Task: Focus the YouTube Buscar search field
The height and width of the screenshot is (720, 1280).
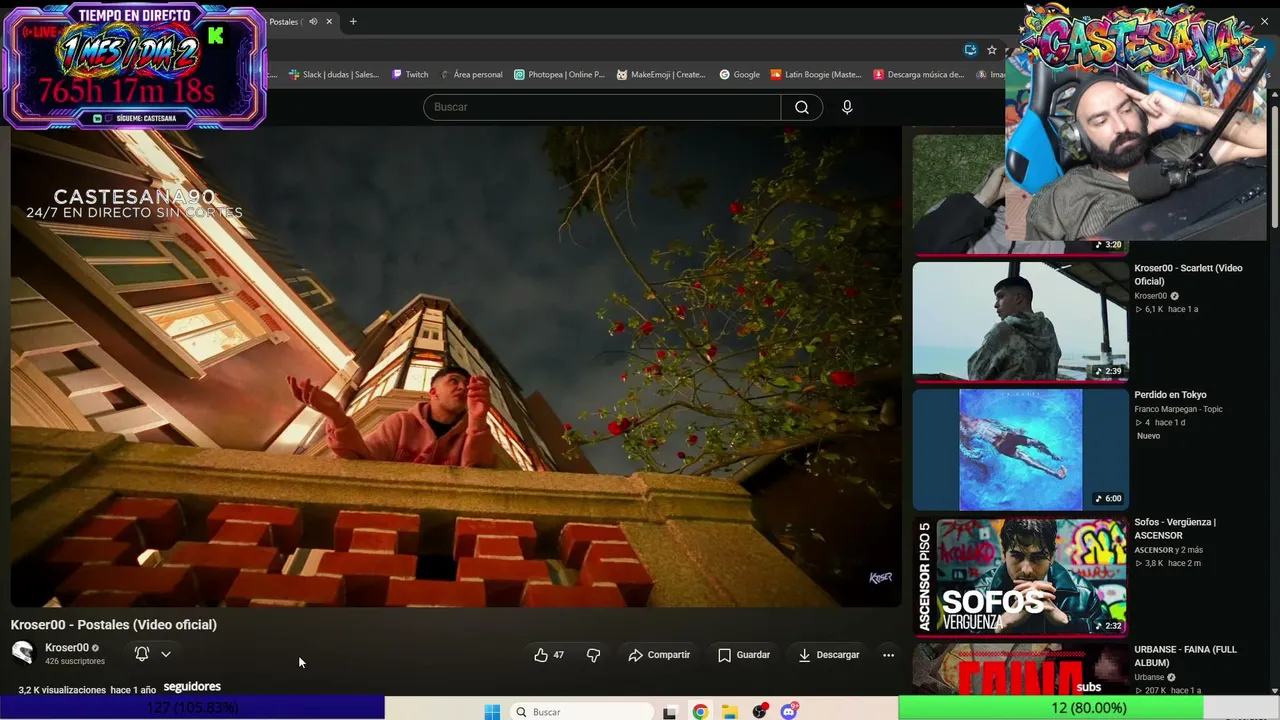Action: click(602, 107)
